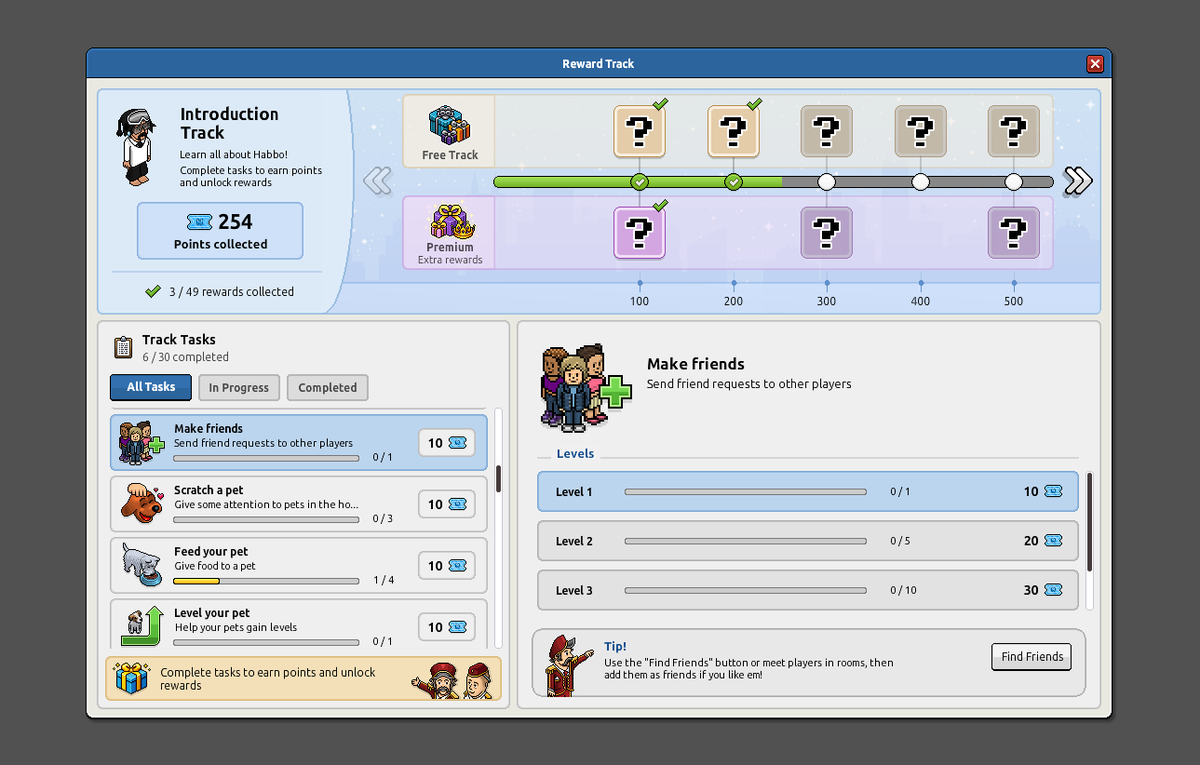This screenshot has height=765, width=1200.
Task: Switch to the Completed tab
Action: 327,387
